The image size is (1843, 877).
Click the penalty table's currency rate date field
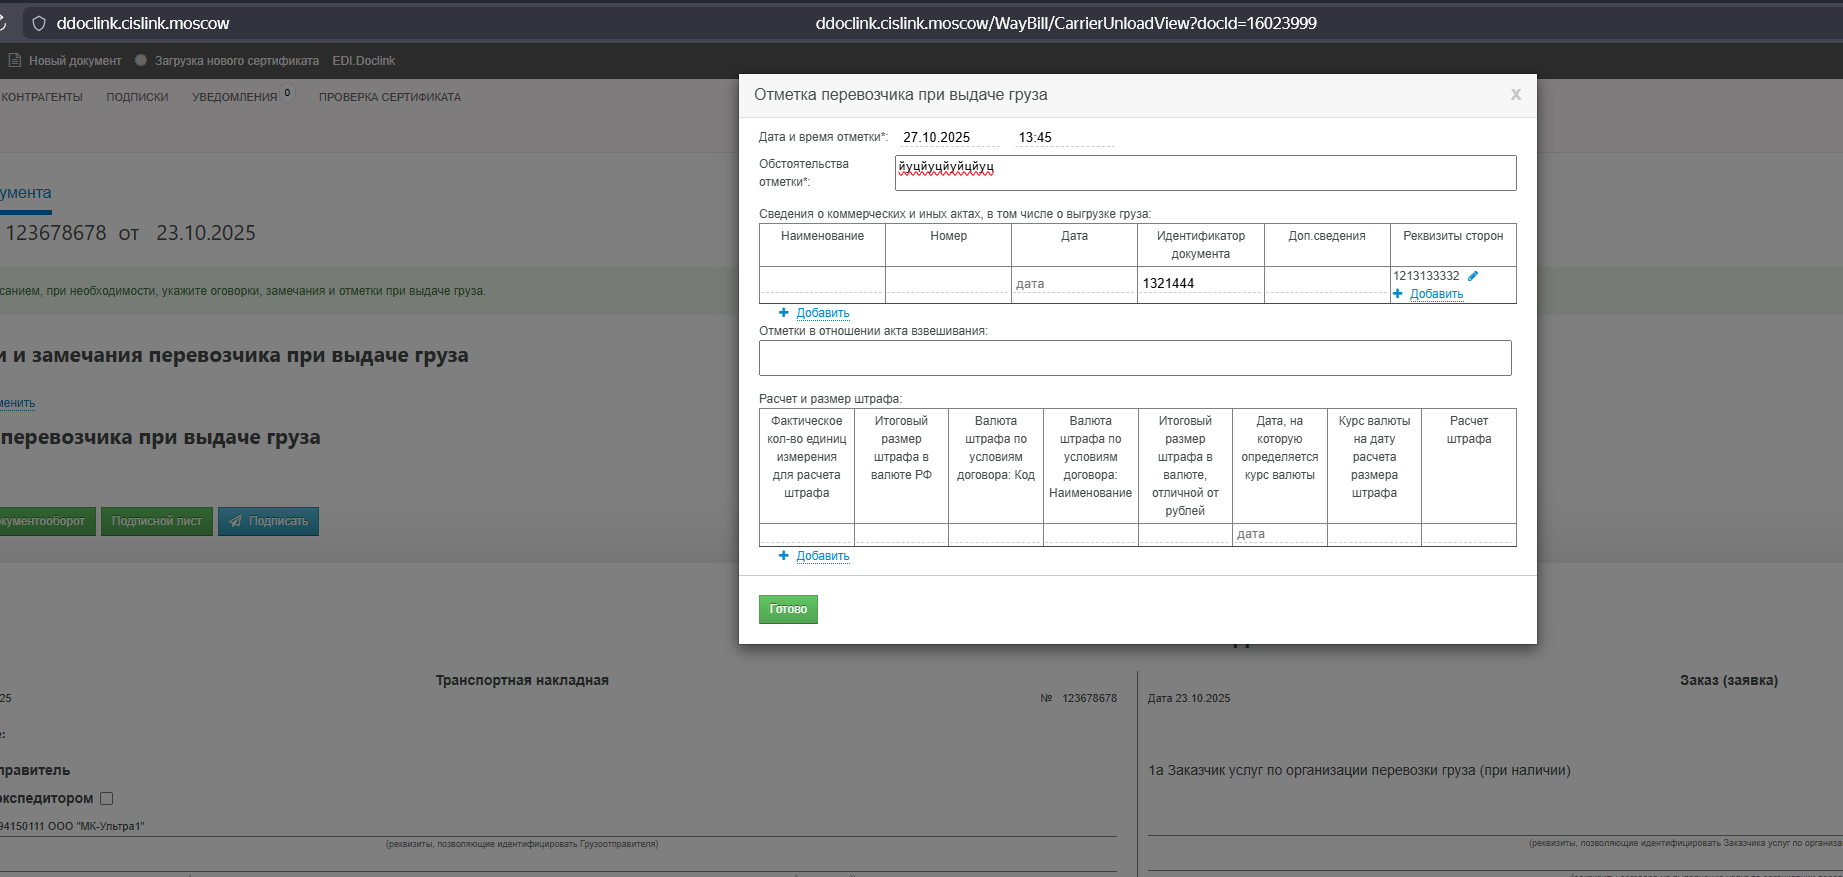click(x=1280, y=535)
